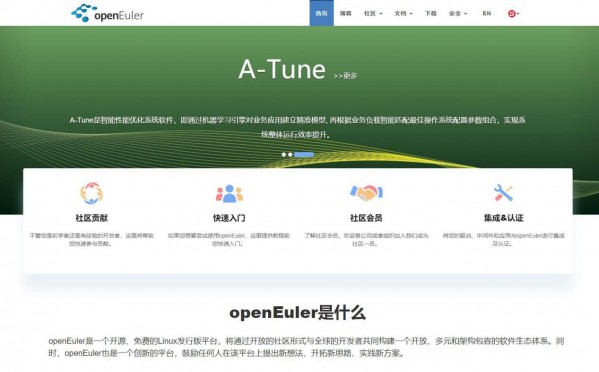
Task: Select the first carousel dot
Action: 283,155
